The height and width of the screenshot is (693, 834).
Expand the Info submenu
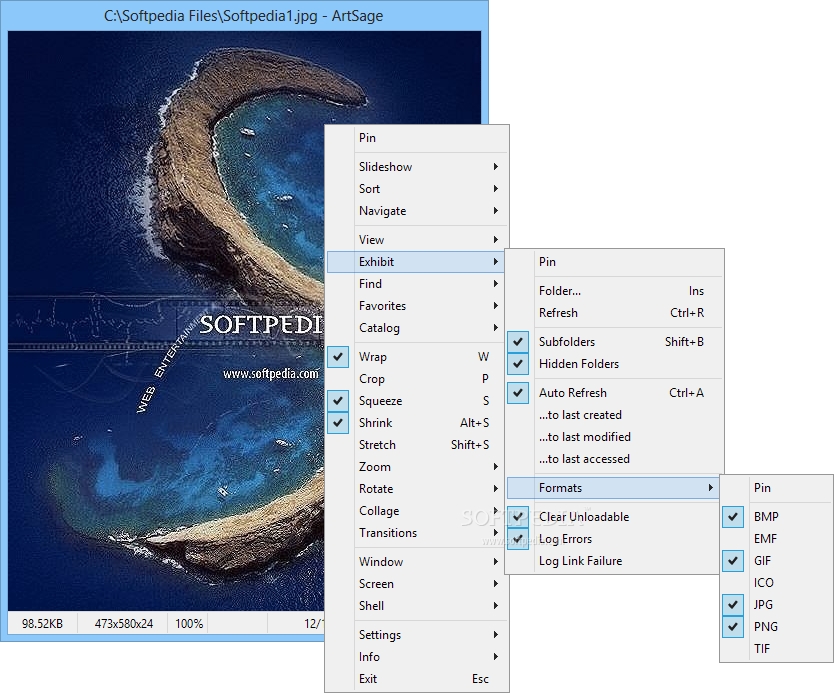416,657
